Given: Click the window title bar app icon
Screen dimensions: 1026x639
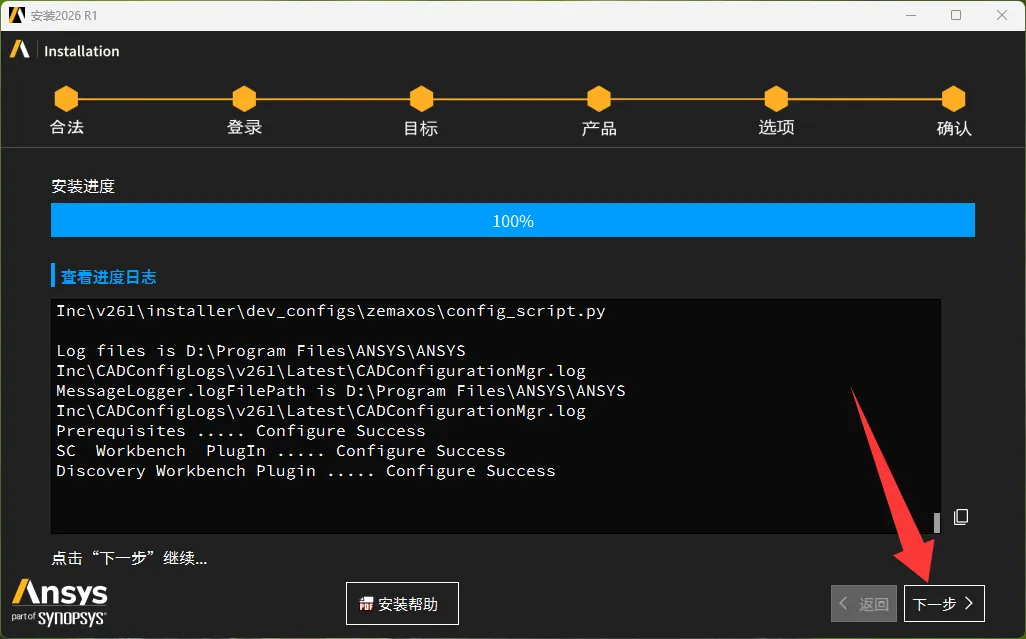Looking at the screenshot, I should (16, 15).
